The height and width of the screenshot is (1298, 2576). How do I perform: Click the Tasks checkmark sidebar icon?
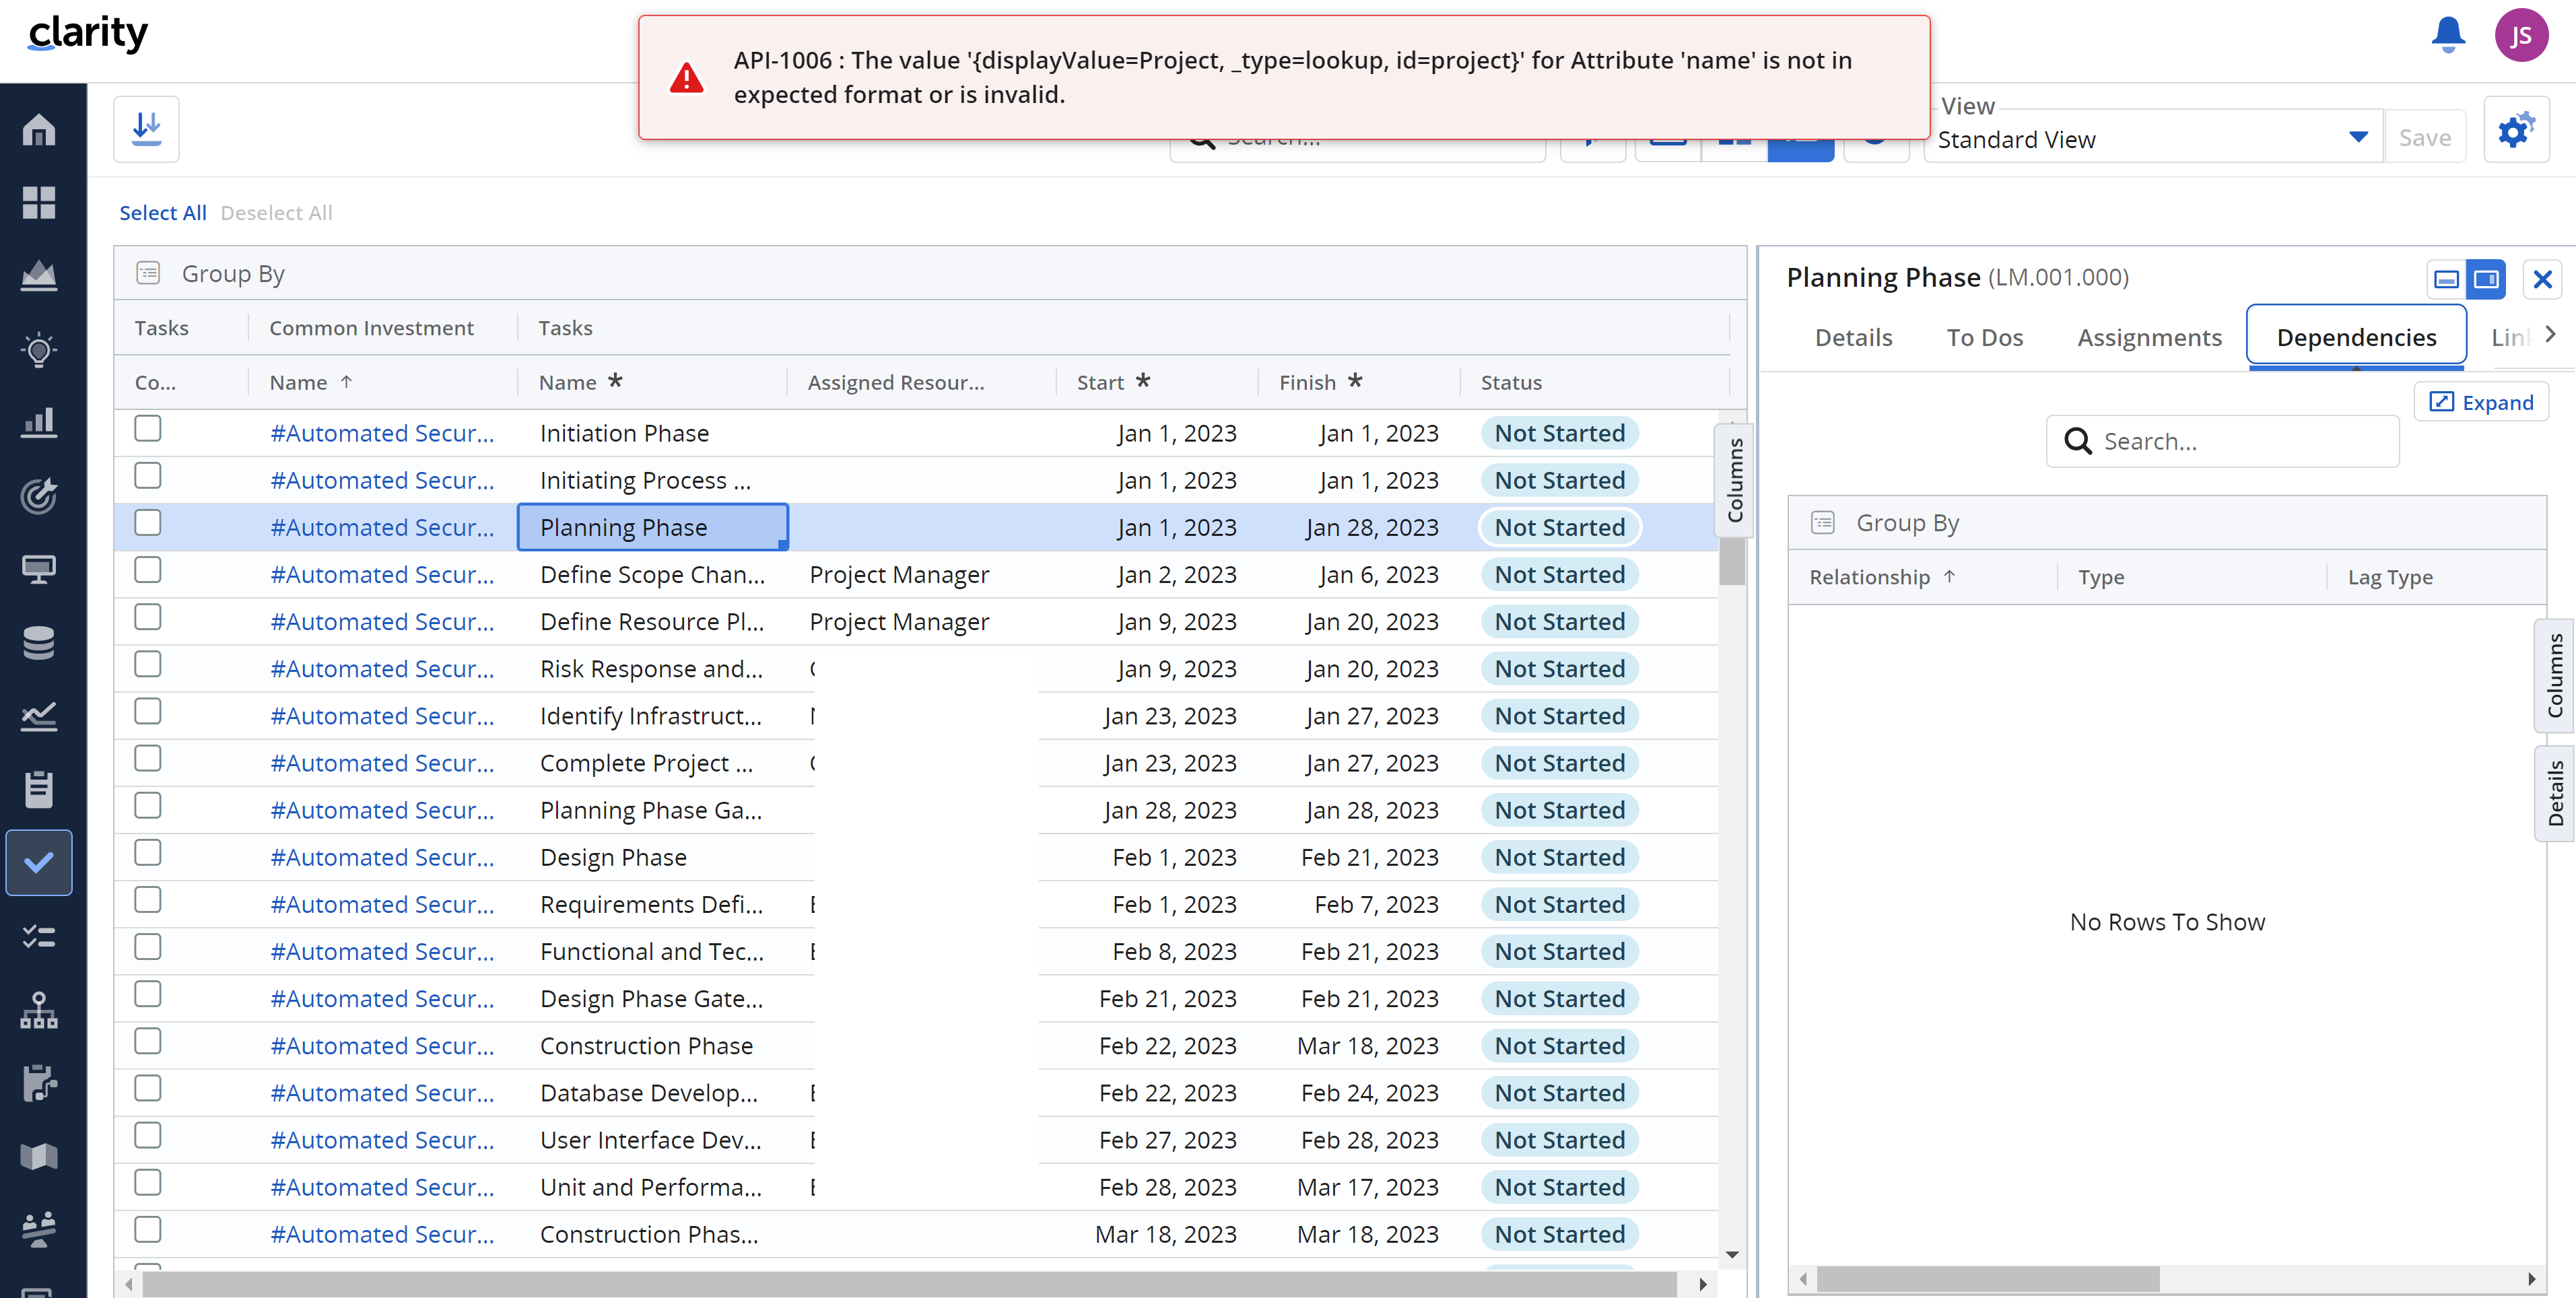pyautogui.click(x=39, y=862)
